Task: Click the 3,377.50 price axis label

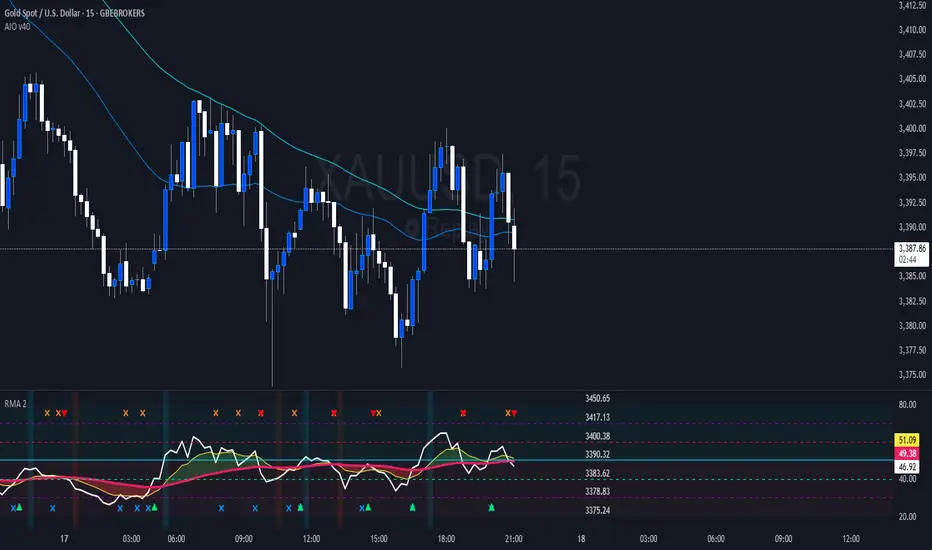Action: tap(912, 350)
